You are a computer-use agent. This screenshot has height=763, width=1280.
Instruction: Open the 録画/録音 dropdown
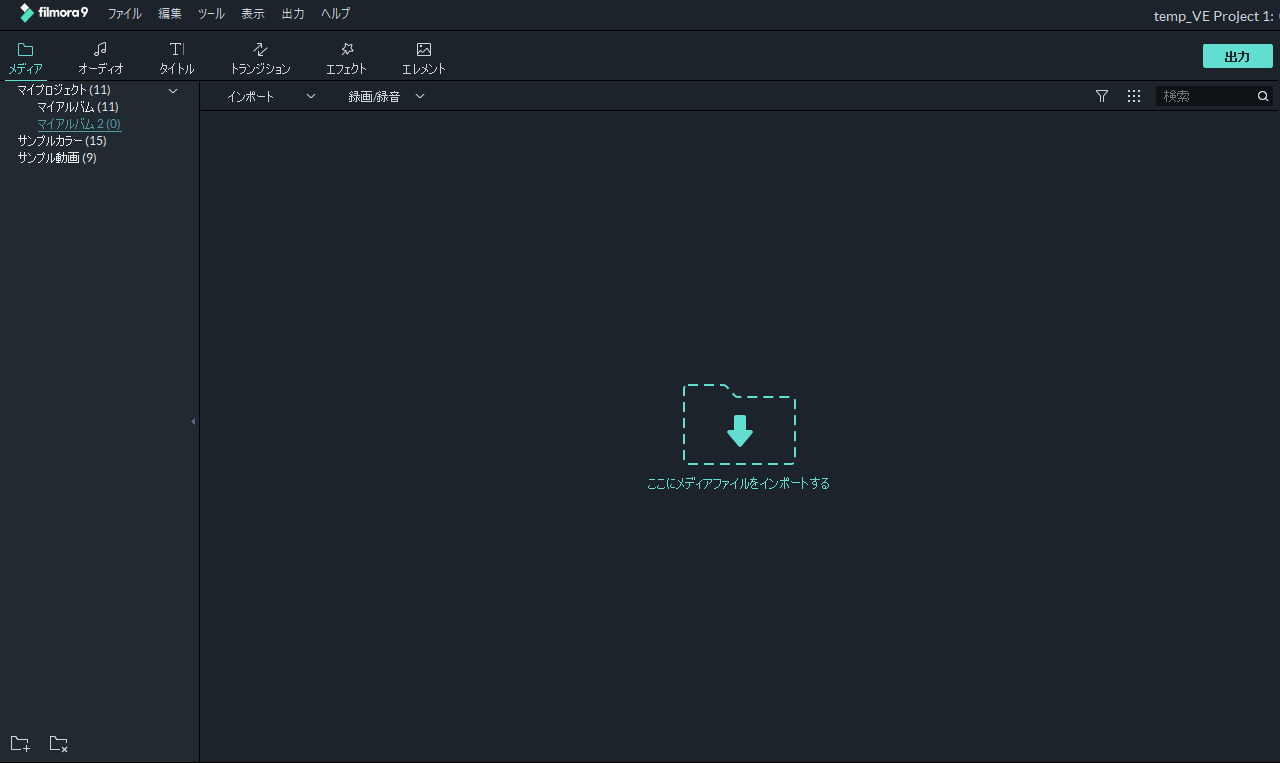click(x=386, y=96)
